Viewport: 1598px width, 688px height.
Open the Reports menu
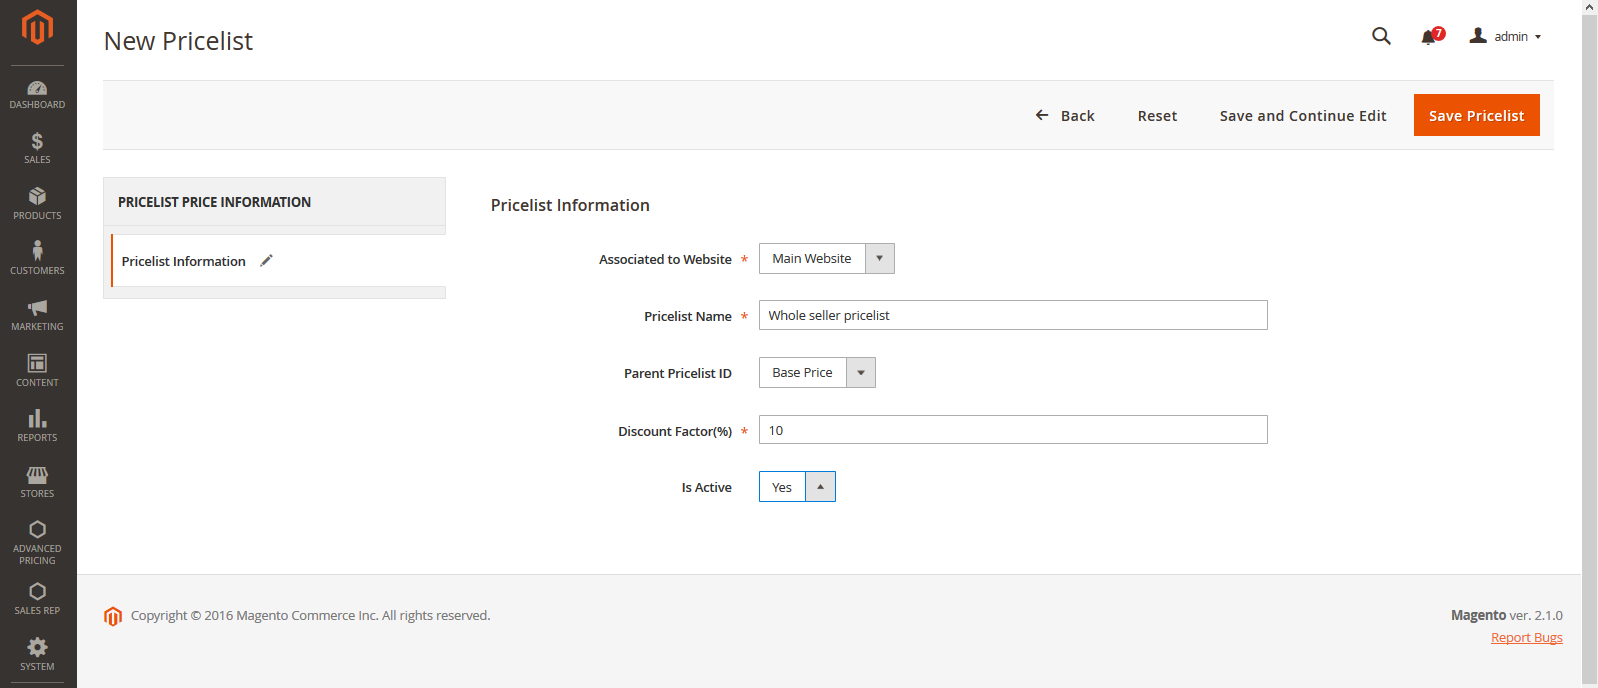pos(37,427)
